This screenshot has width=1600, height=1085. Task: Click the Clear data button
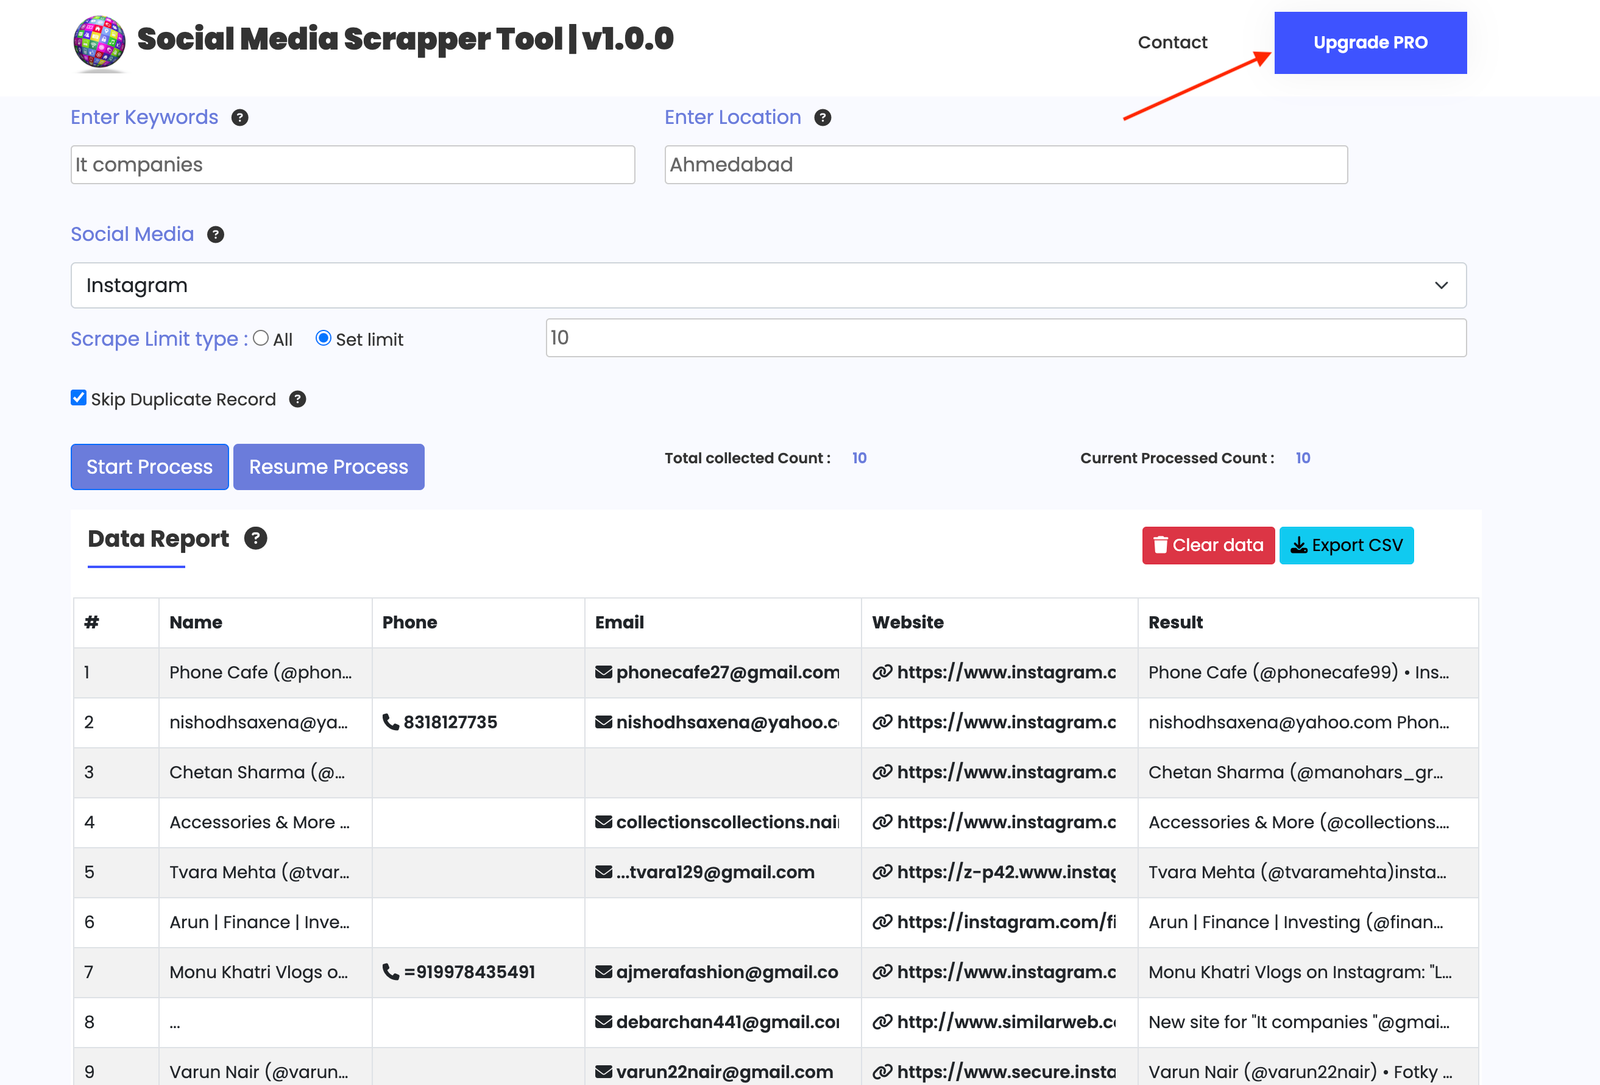[x=1208, y=545]
